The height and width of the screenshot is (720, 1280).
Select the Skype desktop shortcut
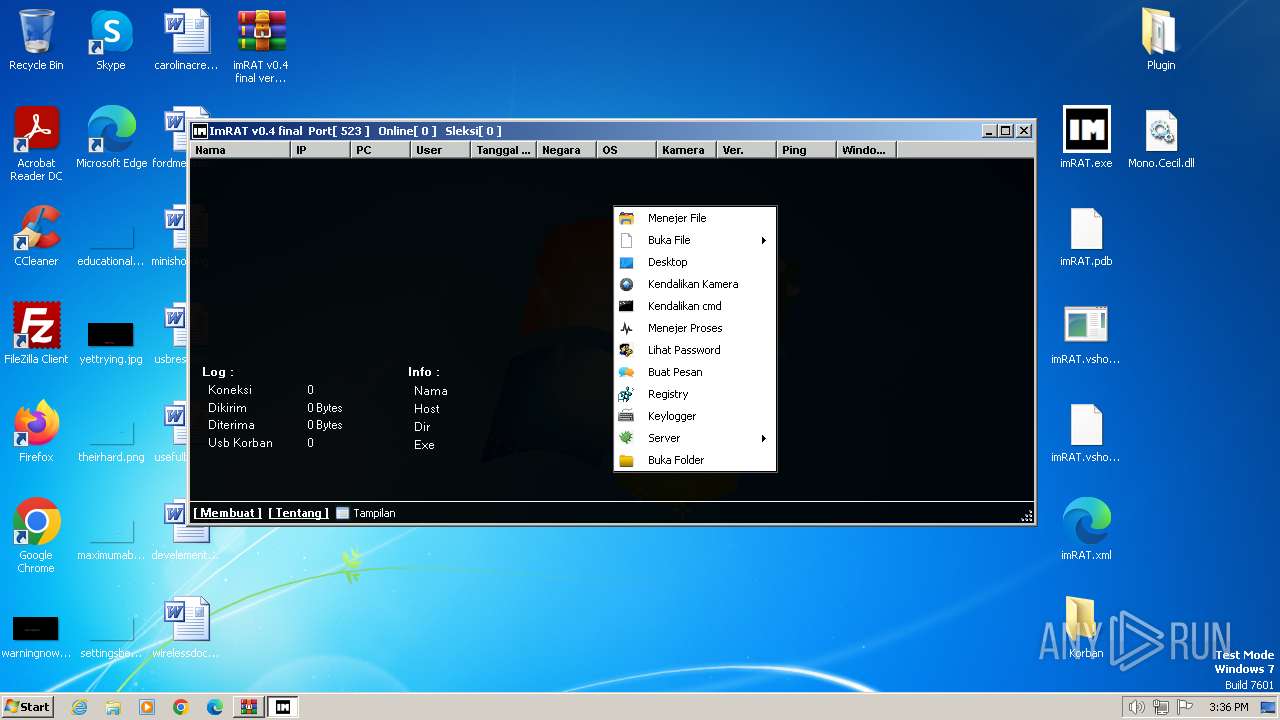tap(111, 40)
